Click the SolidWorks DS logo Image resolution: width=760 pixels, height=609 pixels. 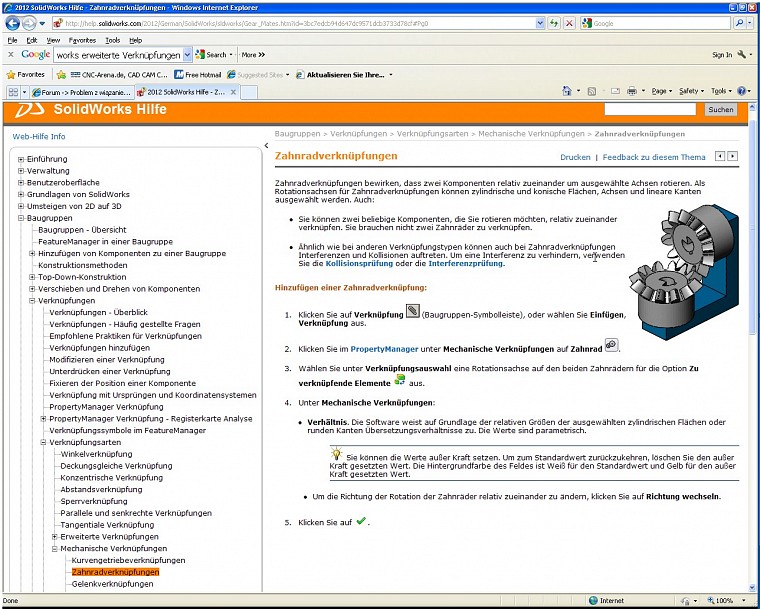(30, 111)
